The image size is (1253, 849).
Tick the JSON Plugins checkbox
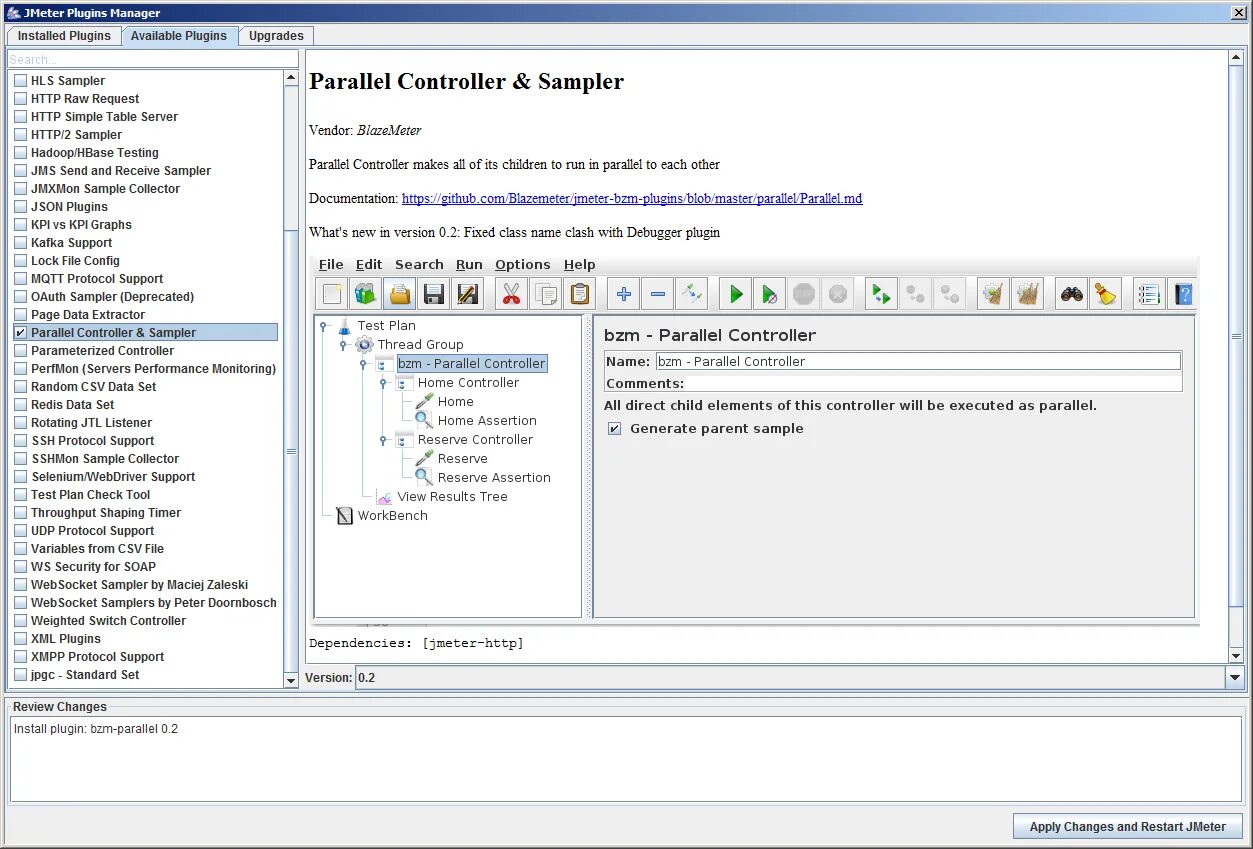point(20,207)
